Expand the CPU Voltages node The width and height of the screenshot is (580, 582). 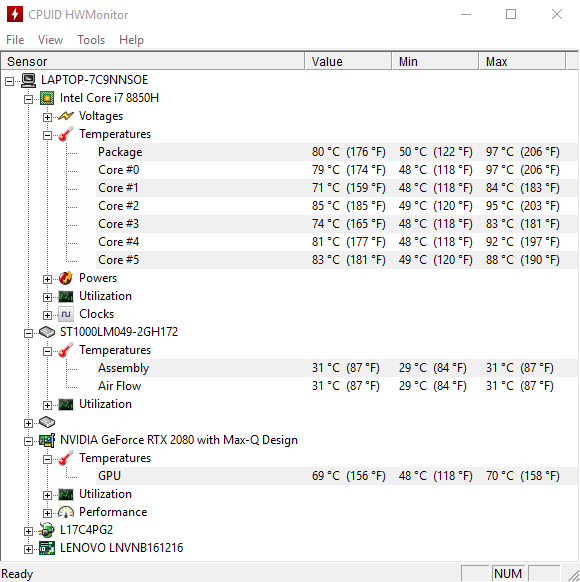pyautogui.click(x=47, y=118)
